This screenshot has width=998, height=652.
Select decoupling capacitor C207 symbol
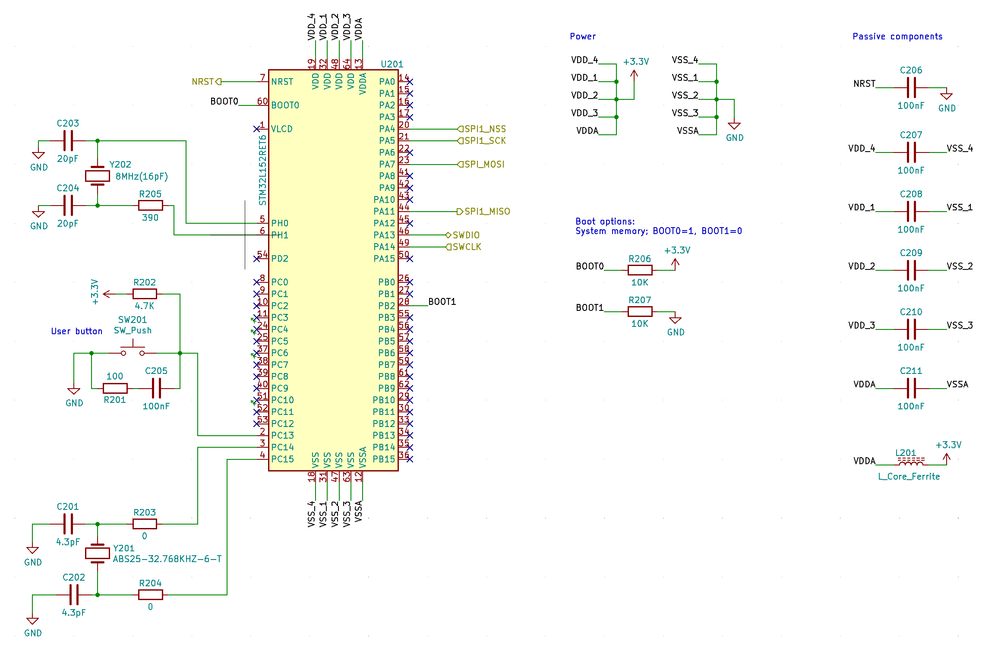coord(911,152)
